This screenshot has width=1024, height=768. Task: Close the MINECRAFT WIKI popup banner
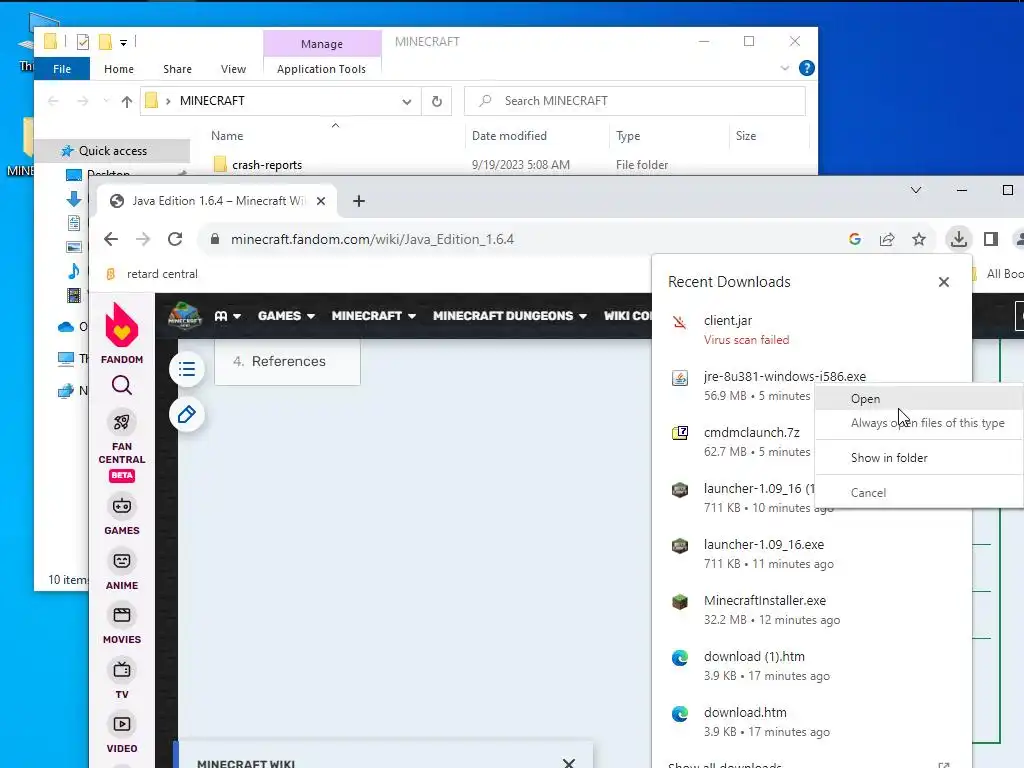pos(569,762)
